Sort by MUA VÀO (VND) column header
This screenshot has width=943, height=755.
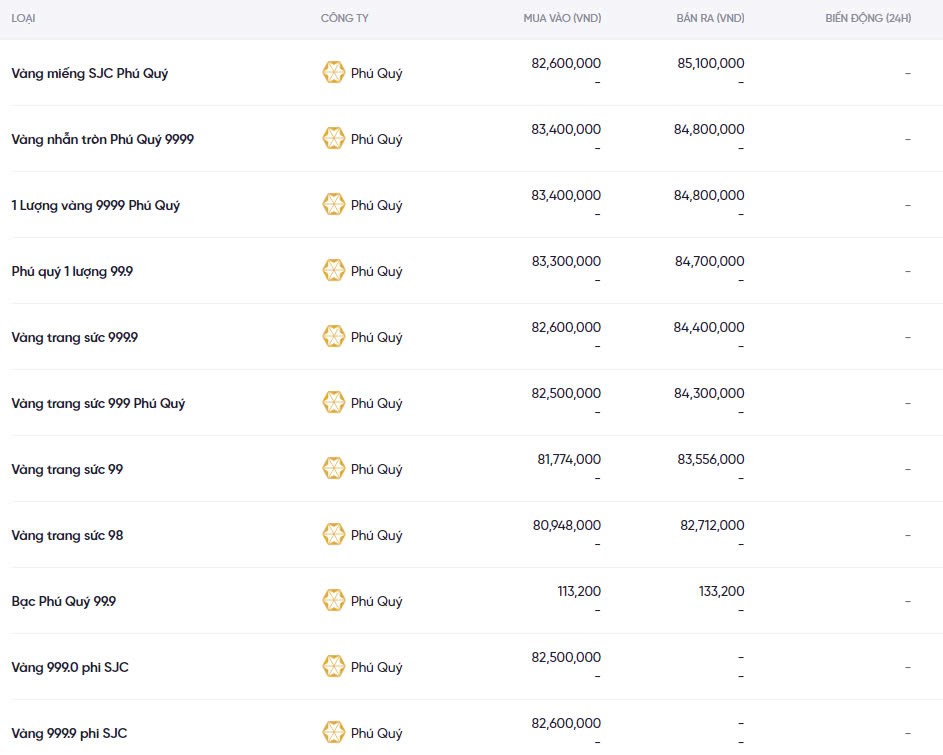[562, 19]
